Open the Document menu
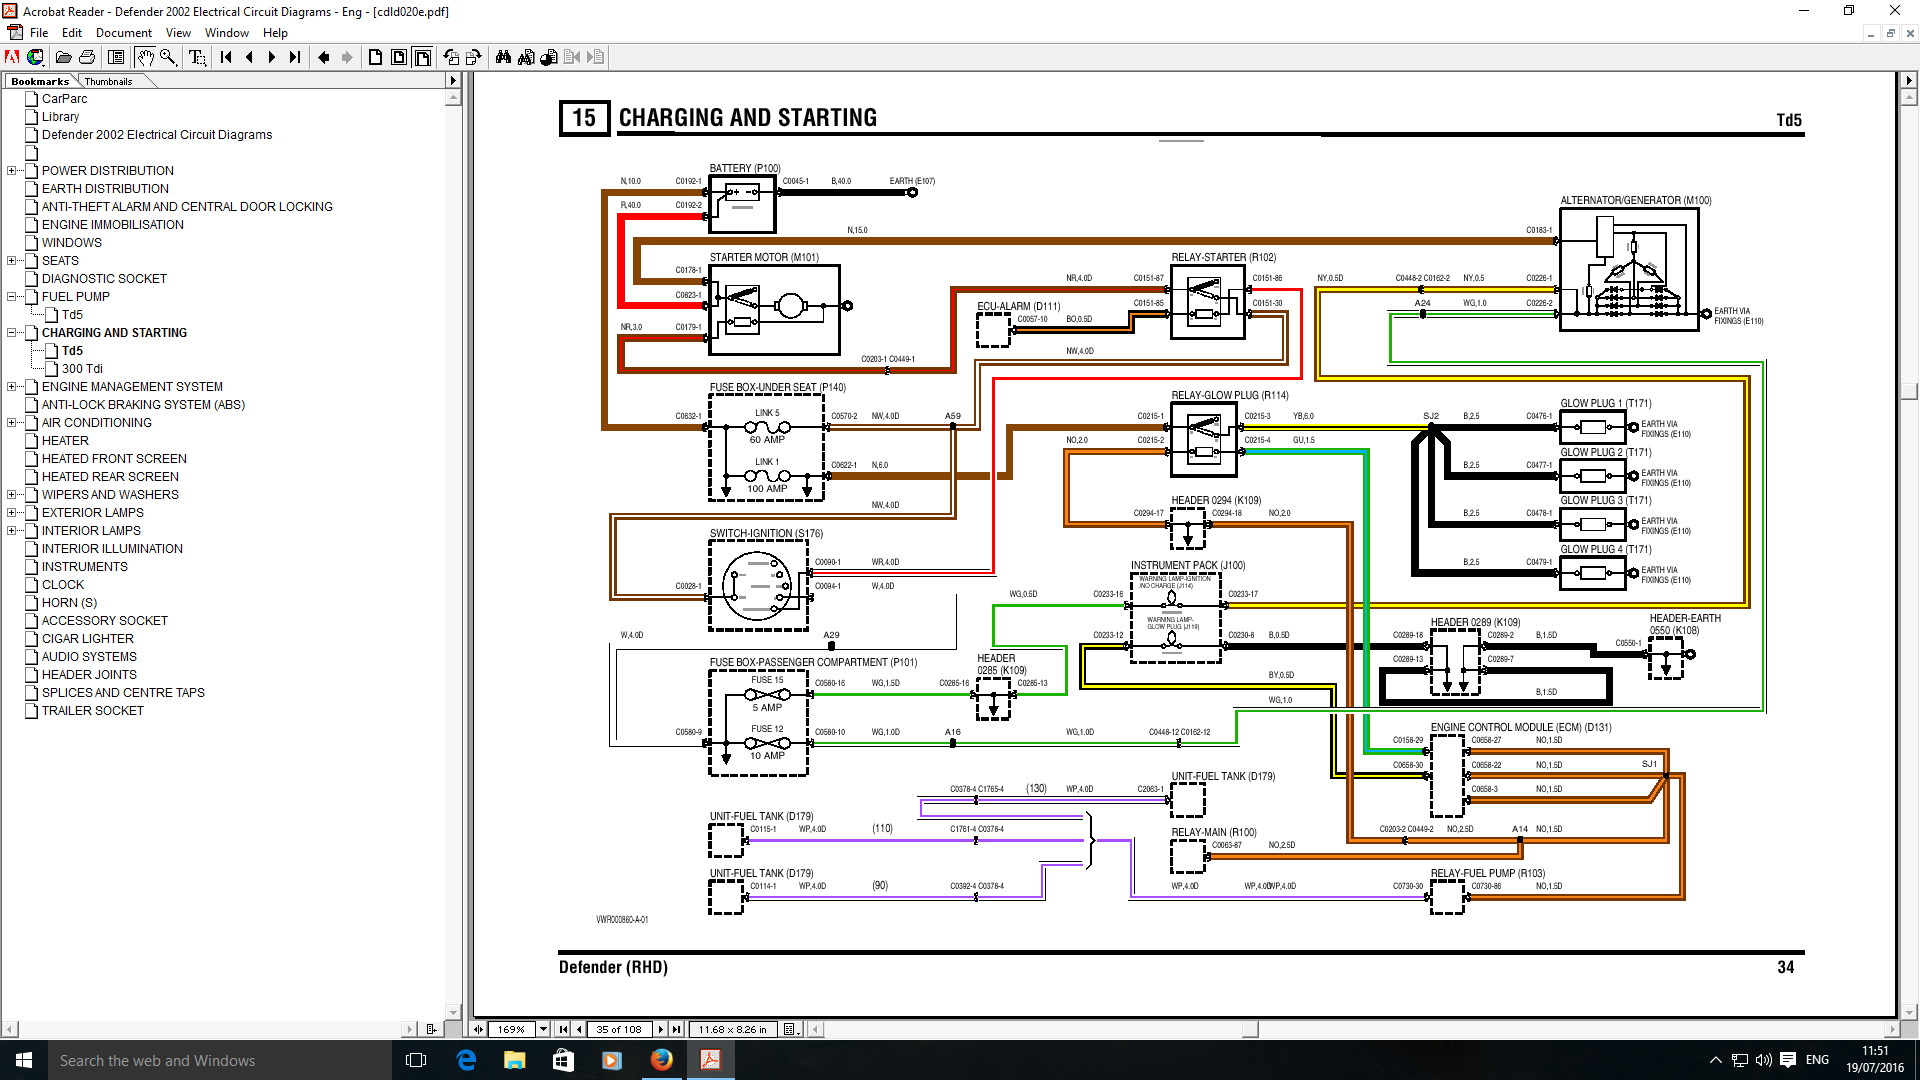Image resolution: width=1920 pixels, height=1080 pixels. tap(124, 33)
